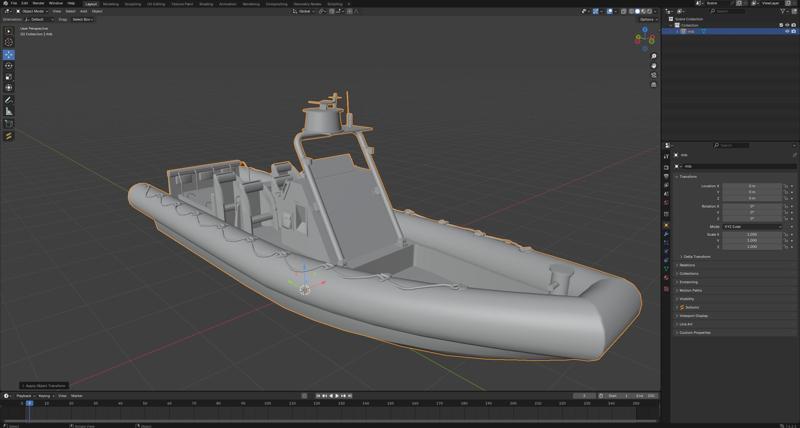Pick the Scale tool from the left toolbar

pos(9,77)
